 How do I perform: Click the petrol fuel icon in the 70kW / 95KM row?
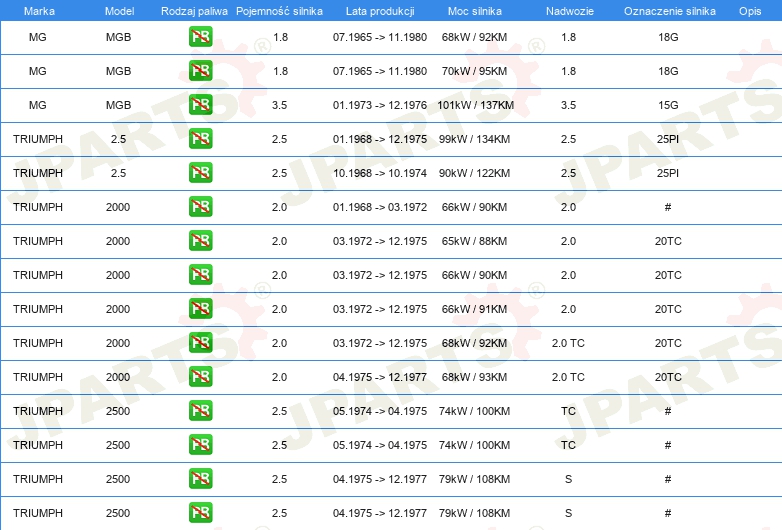tap(200, 71)
